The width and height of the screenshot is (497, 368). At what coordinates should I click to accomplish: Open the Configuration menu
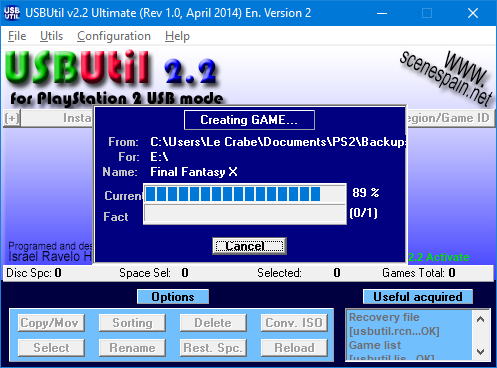coord(114,36)
